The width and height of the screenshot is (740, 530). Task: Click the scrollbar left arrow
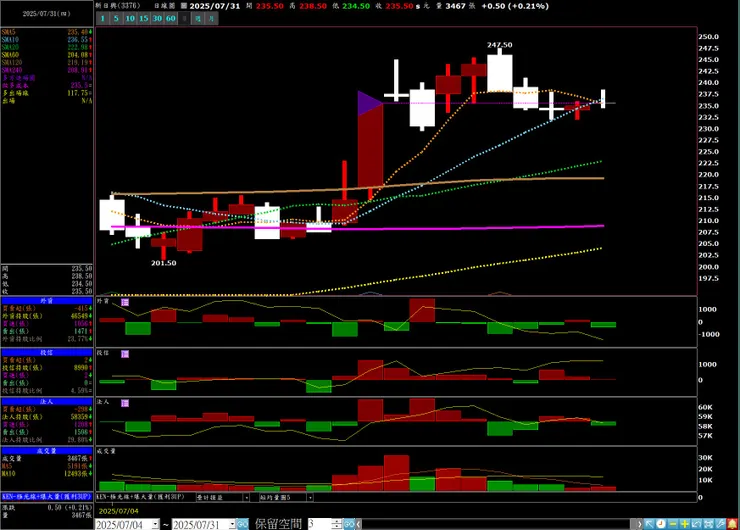point(359,524)
